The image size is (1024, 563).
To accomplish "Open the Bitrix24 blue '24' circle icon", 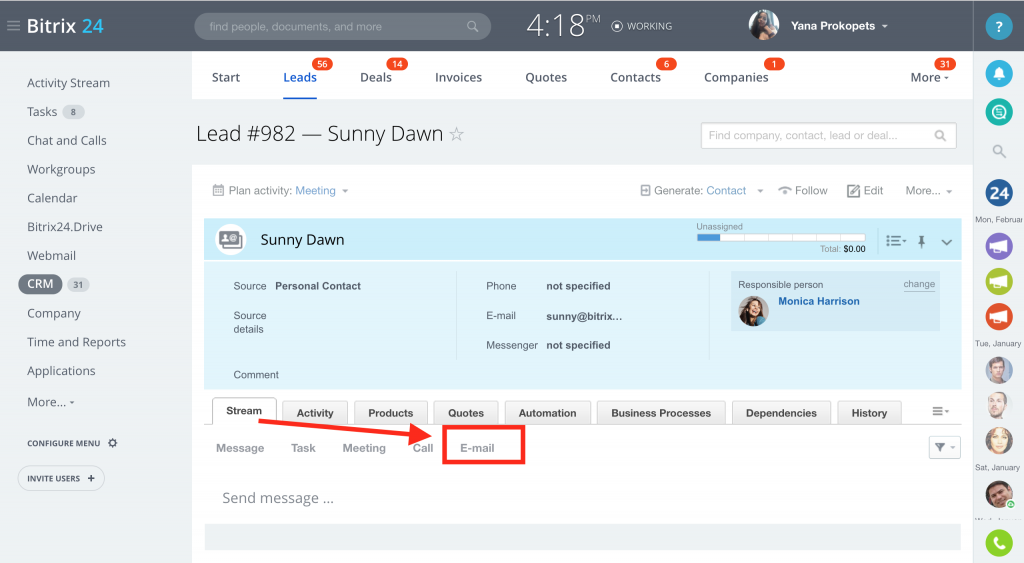I will (x=999, y=193).
